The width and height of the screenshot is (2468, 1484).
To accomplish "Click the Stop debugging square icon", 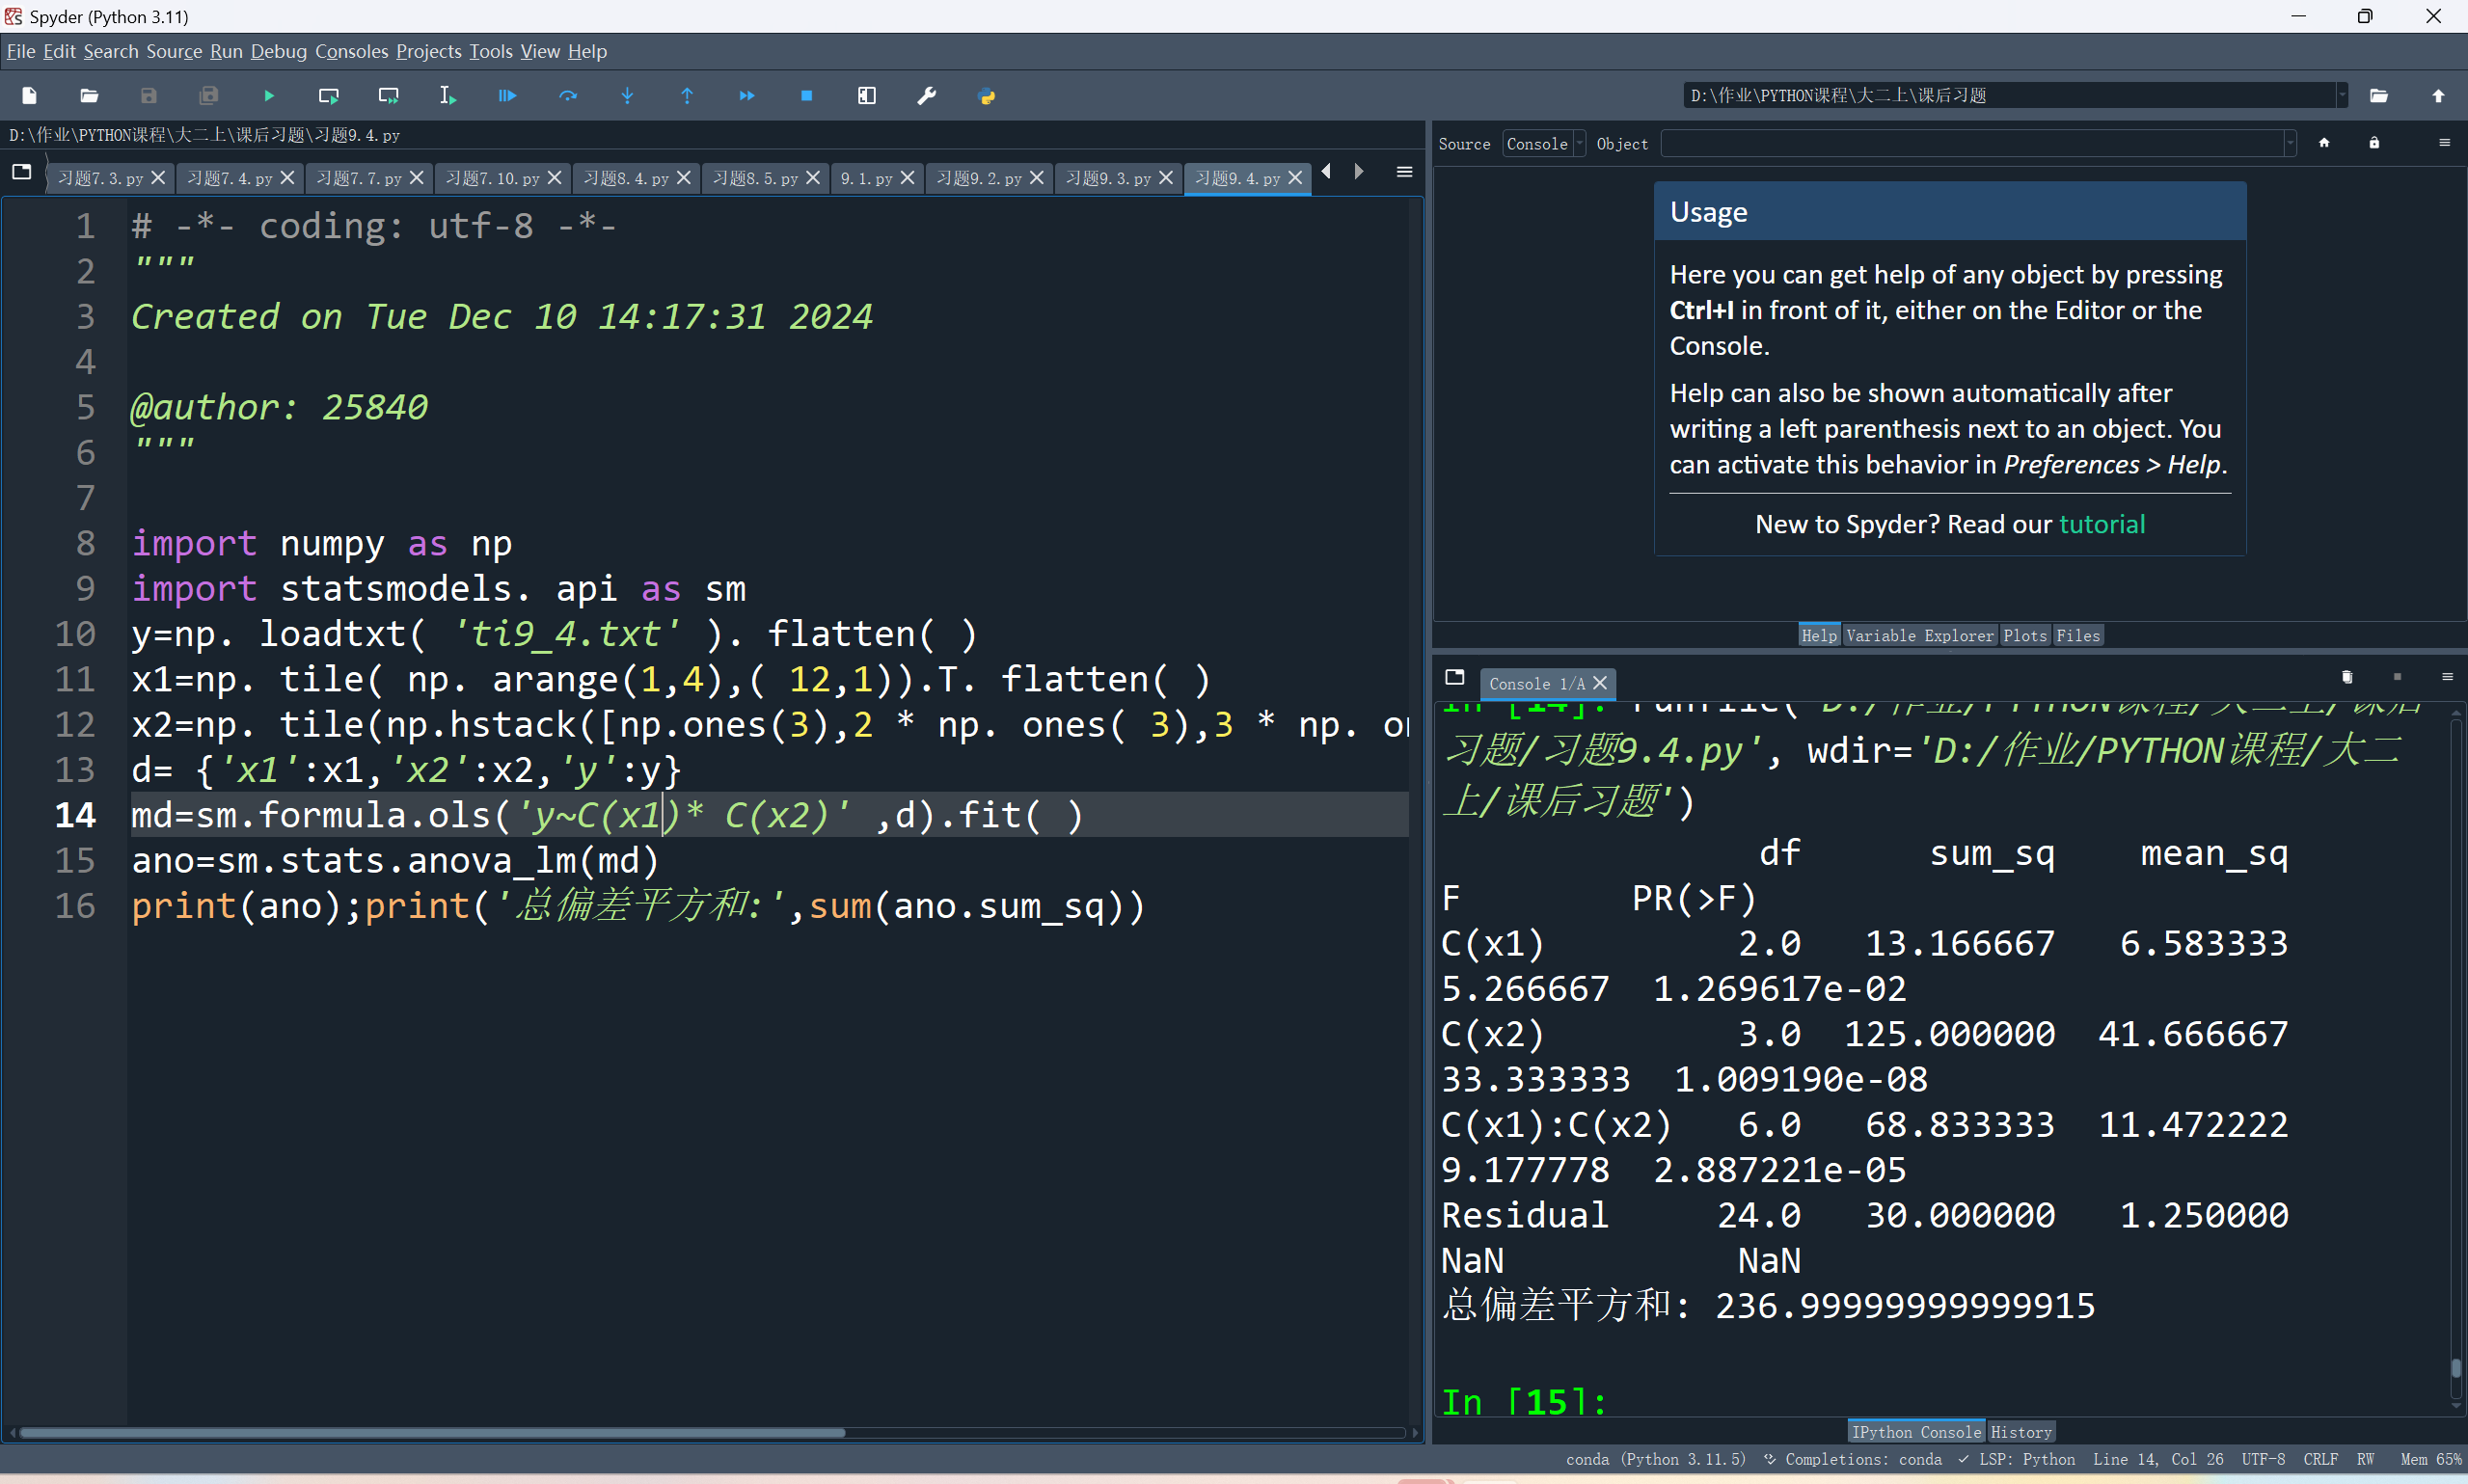I will (x=806, y=96).
